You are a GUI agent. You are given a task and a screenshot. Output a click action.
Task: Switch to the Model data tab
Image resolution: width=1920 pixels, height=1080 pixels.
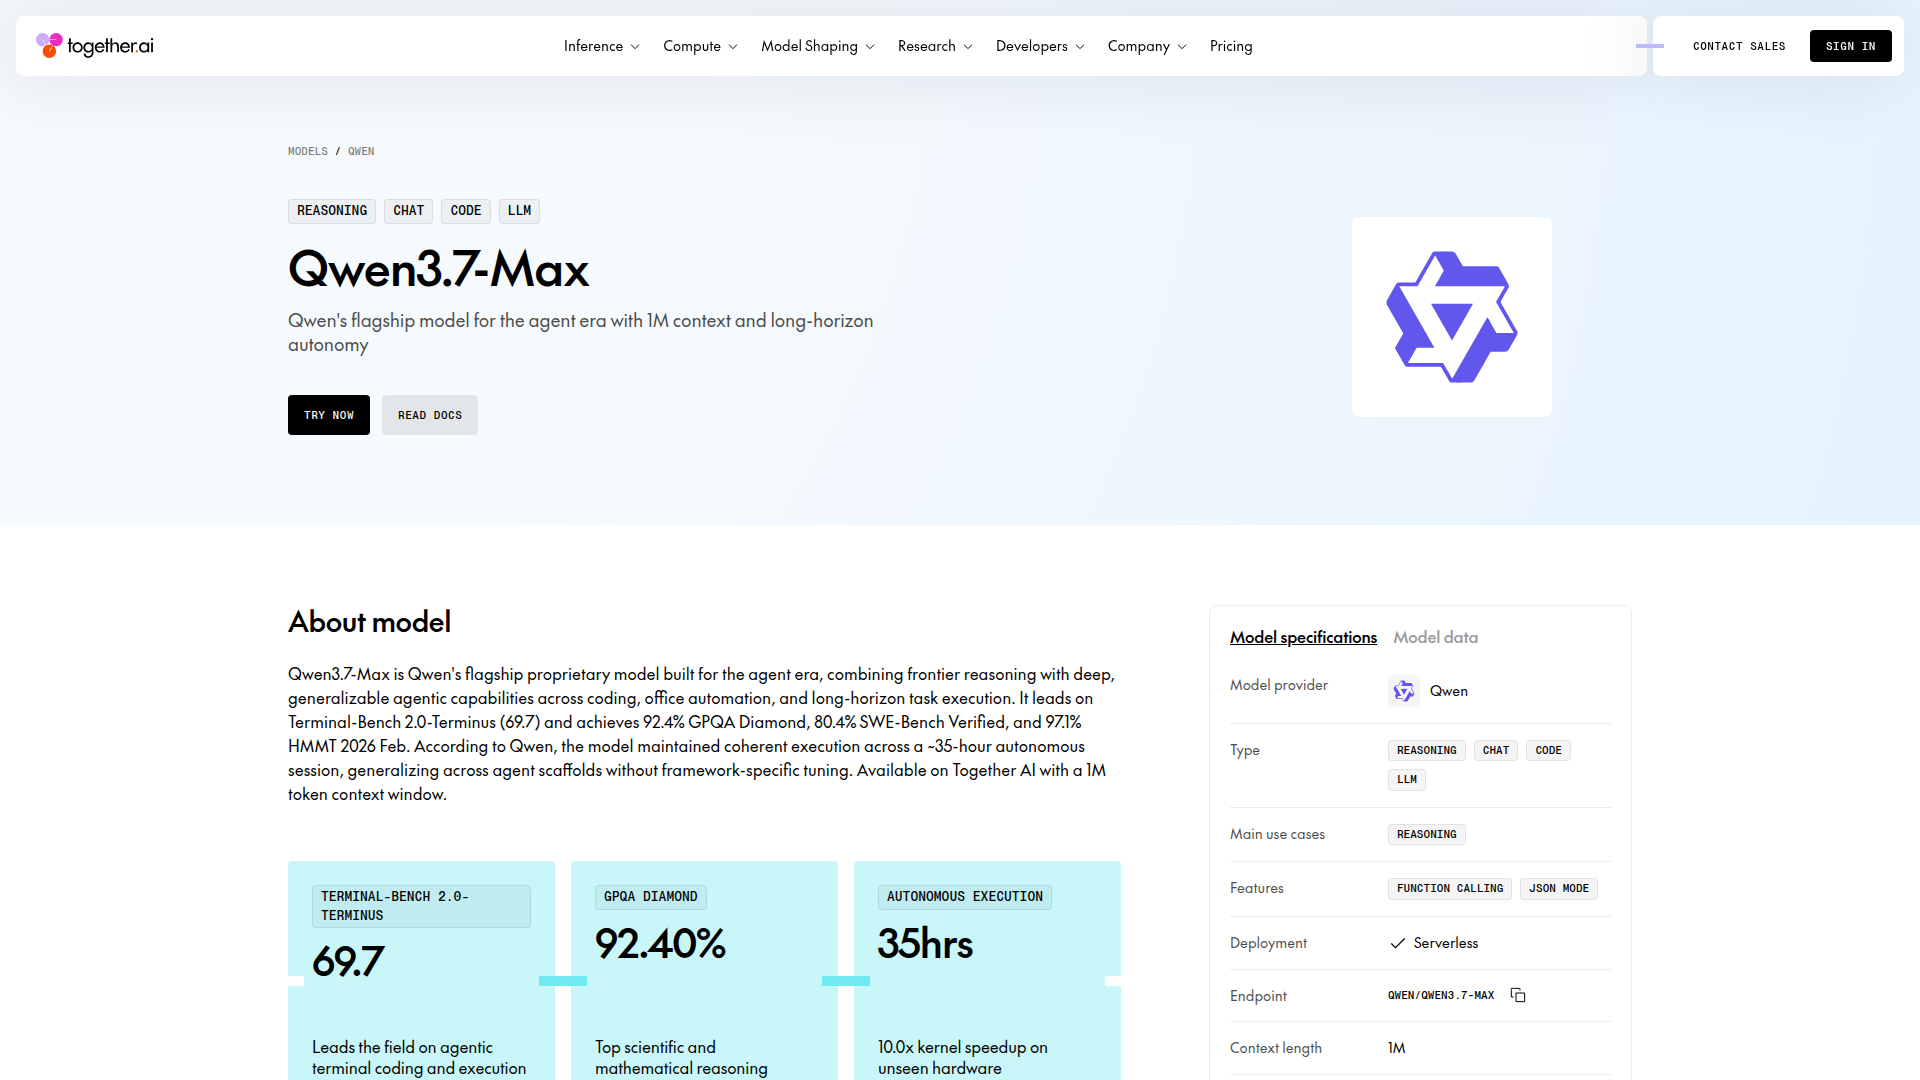[x=1435, y=637]
